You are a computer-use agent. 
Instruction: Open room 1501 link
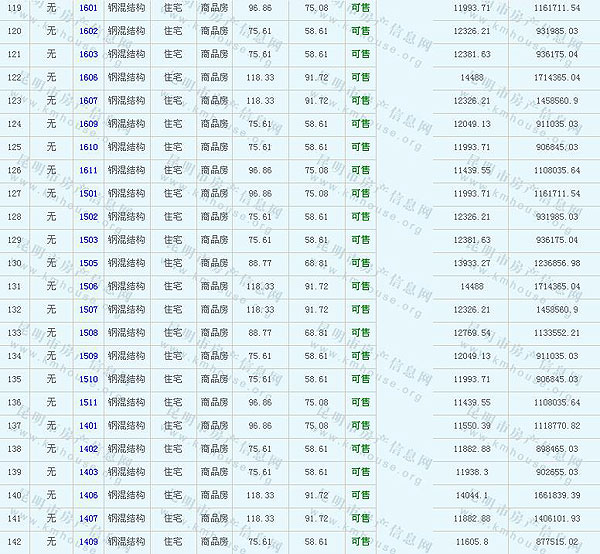pos(88,193)
